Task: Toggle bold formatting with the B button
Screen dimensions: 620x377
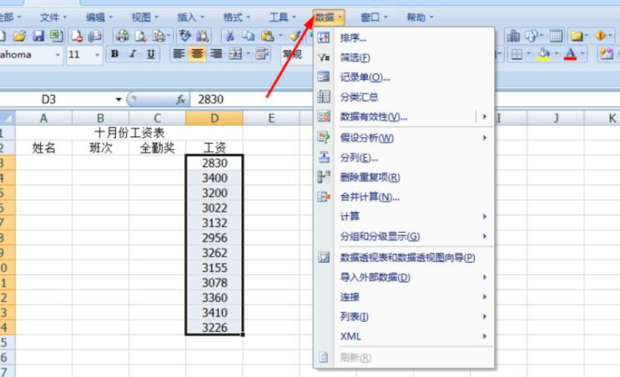Action: [x=115, y=54]
